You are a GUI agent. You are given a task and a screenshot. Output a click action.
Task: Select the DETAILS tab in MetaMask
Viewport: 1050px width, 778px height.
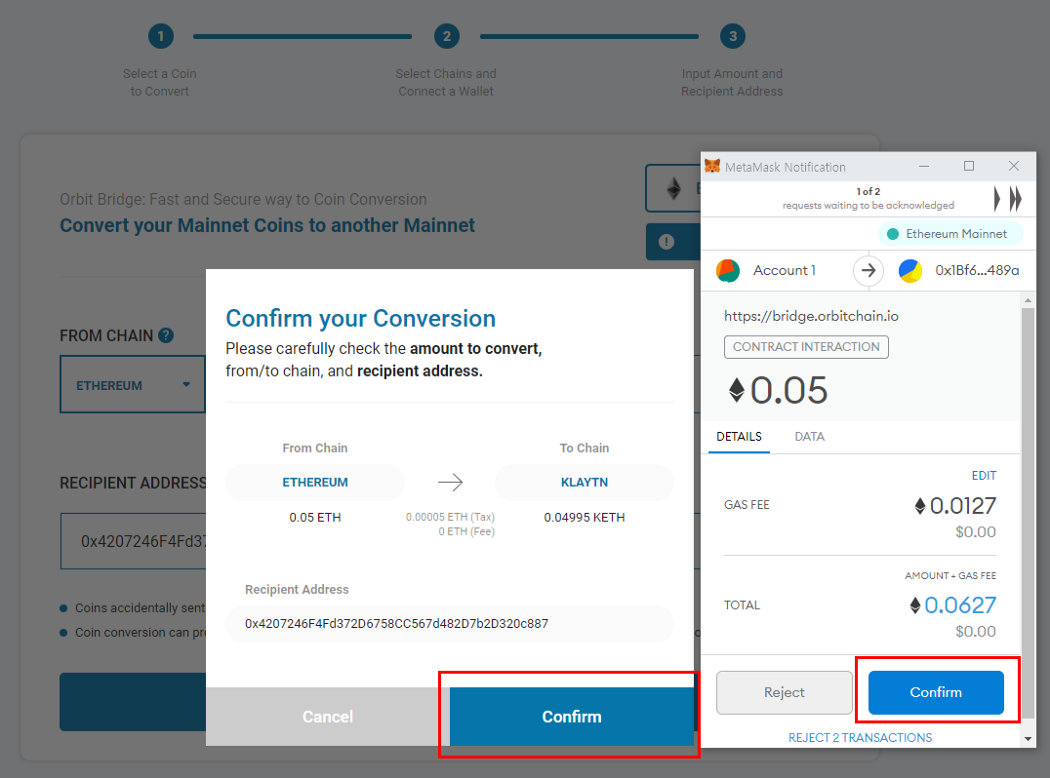739,437
